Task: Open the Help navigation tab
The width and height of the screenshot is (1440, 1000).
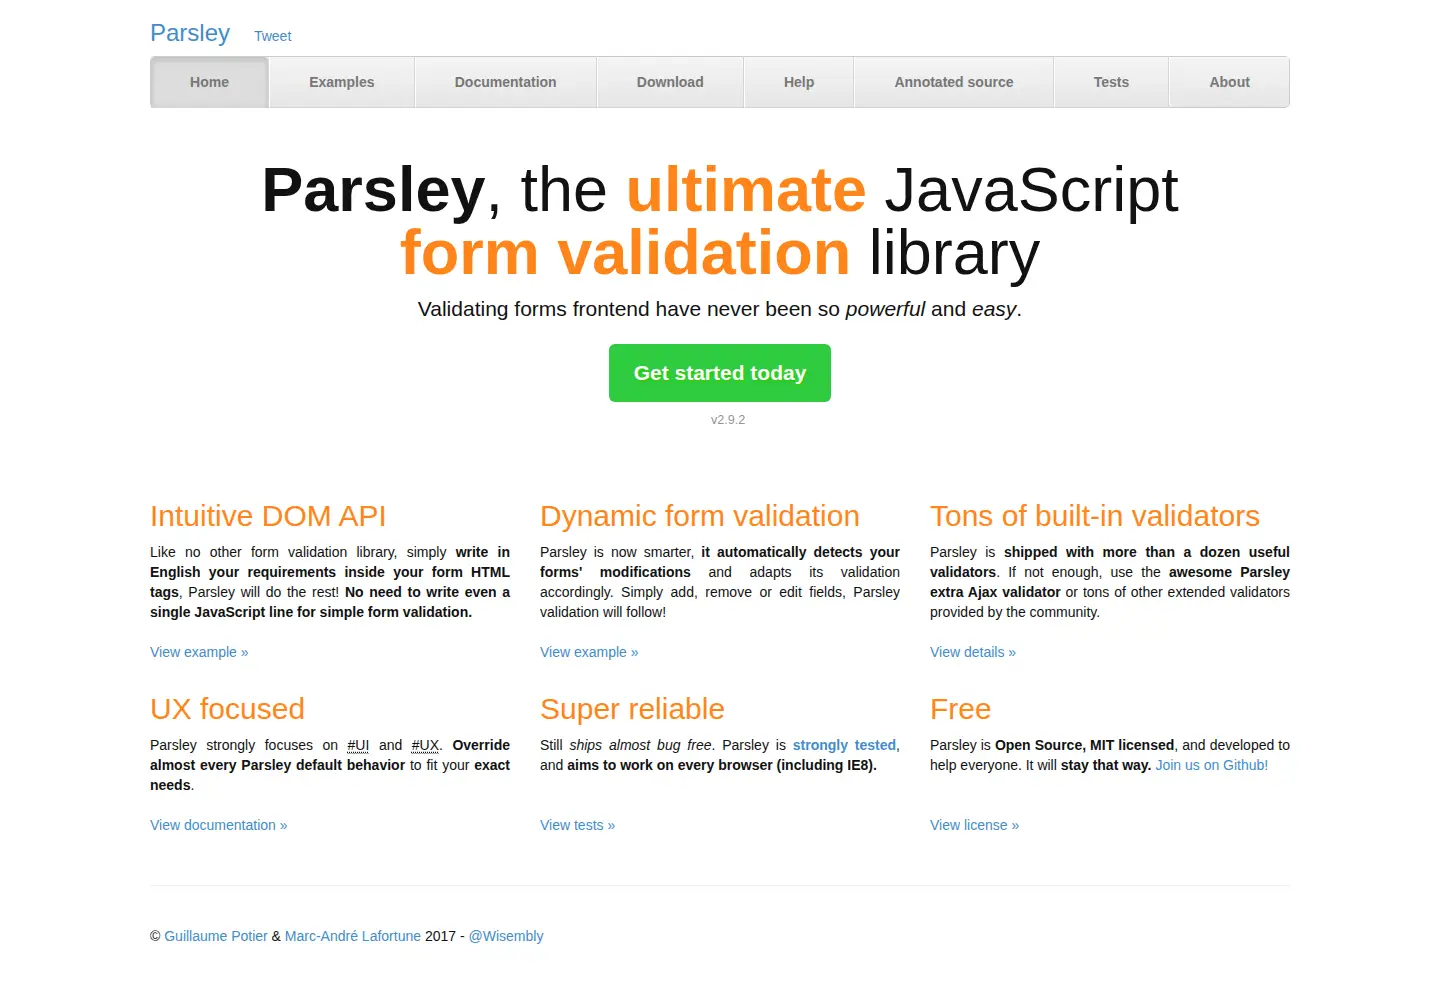Action: [799, 82]
